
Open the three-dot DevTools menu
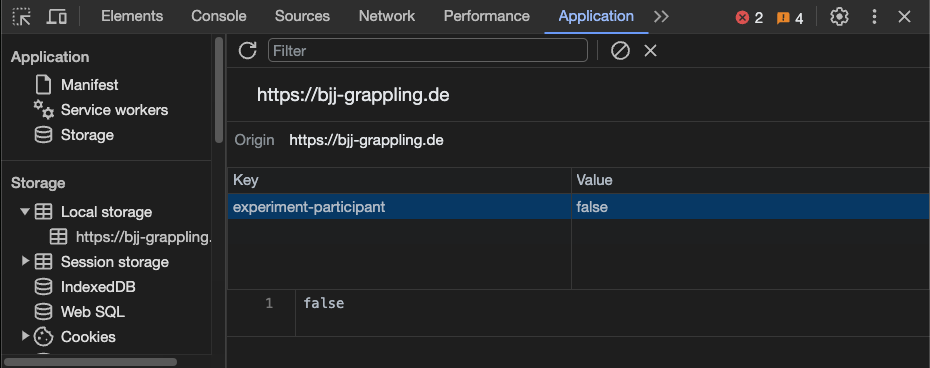click(874, 17)
